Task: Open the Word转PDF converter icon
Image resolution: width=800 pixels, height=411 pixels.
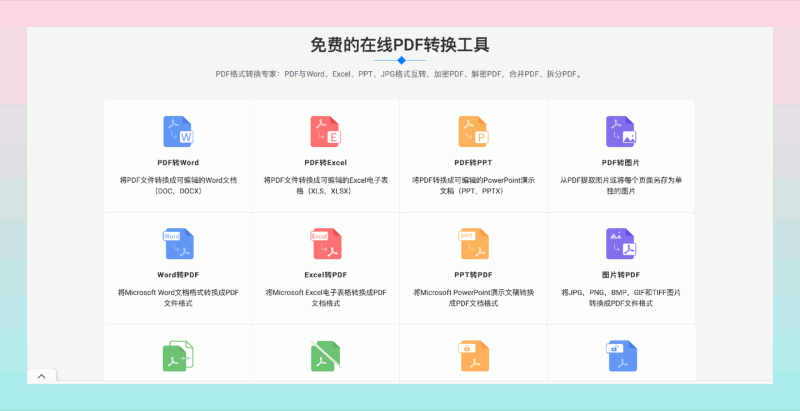Action: (178, 244)
